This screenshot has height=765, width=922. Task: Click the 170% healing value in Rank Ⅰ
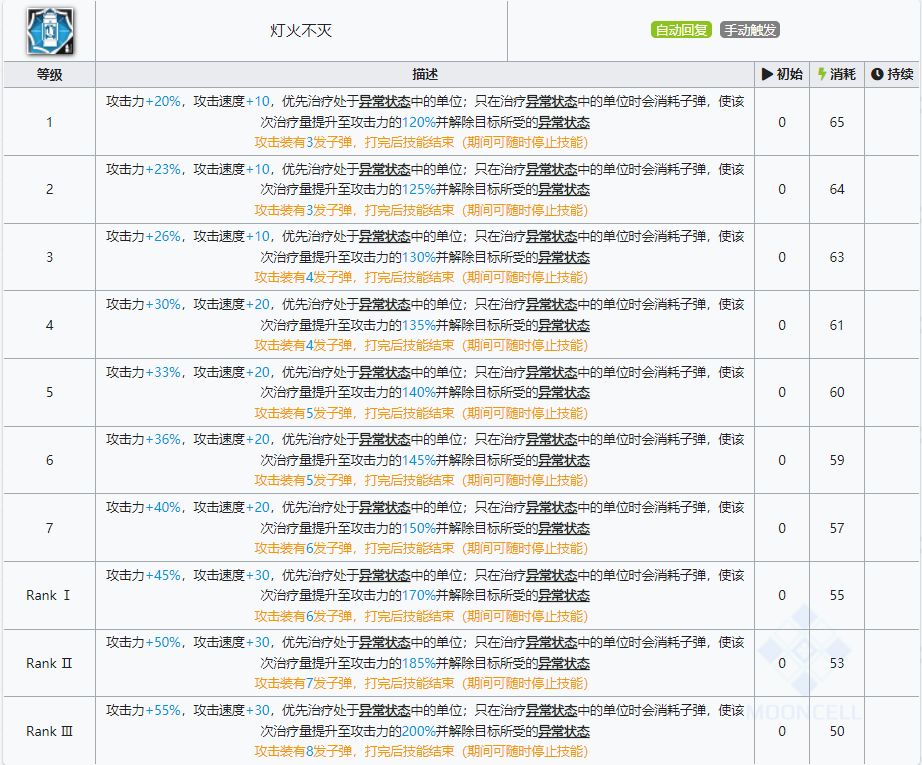(x=418, y=596)
